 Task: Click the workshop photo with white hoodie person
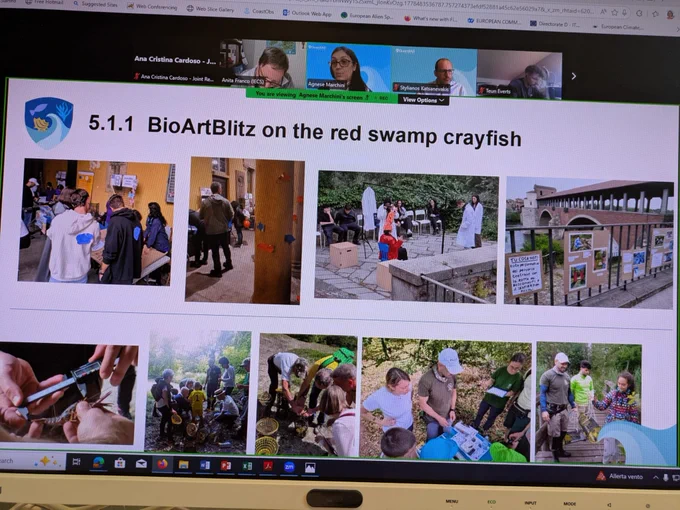(x=96, y=222)
